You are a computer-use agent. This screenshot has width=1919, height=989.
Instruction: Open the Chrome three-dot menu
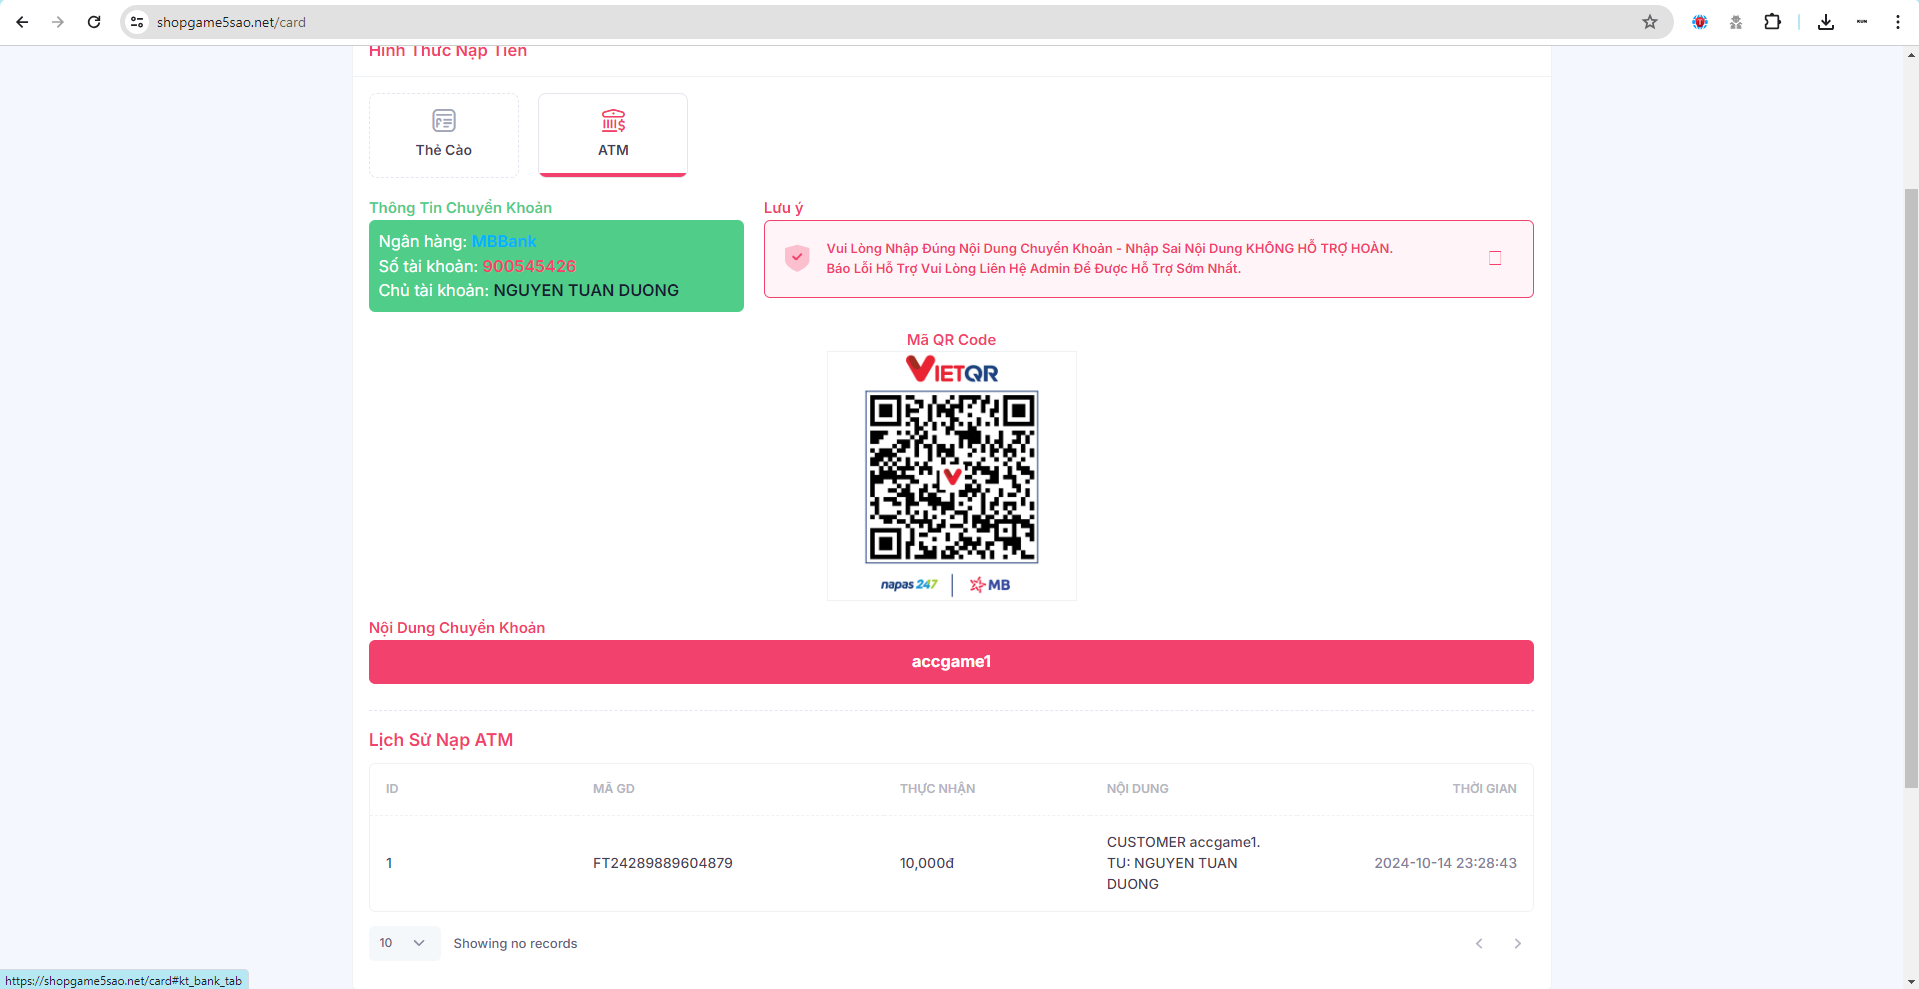1897,22
